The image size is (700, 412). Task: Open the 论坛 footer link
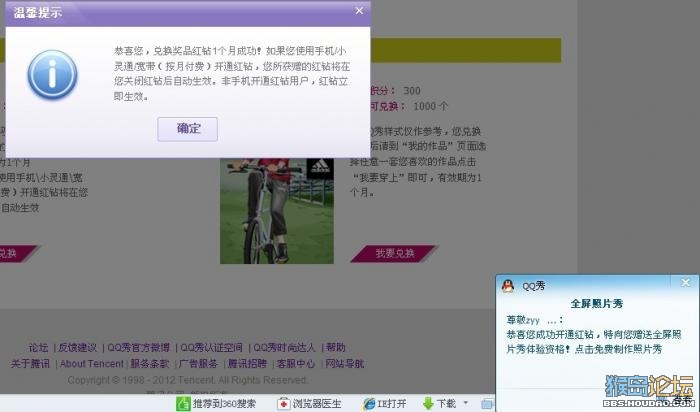coord(38,347)
